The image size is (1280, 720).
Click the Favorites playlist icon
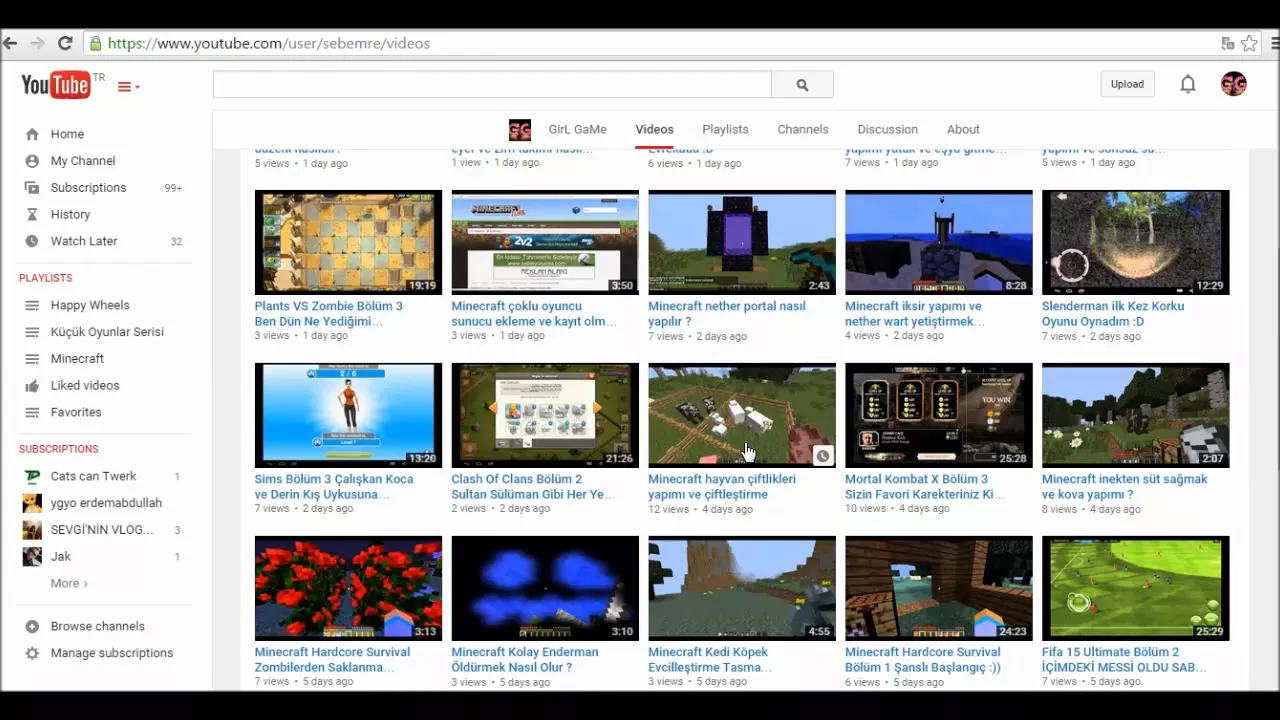pyautogui.click(x=32, y=412)
